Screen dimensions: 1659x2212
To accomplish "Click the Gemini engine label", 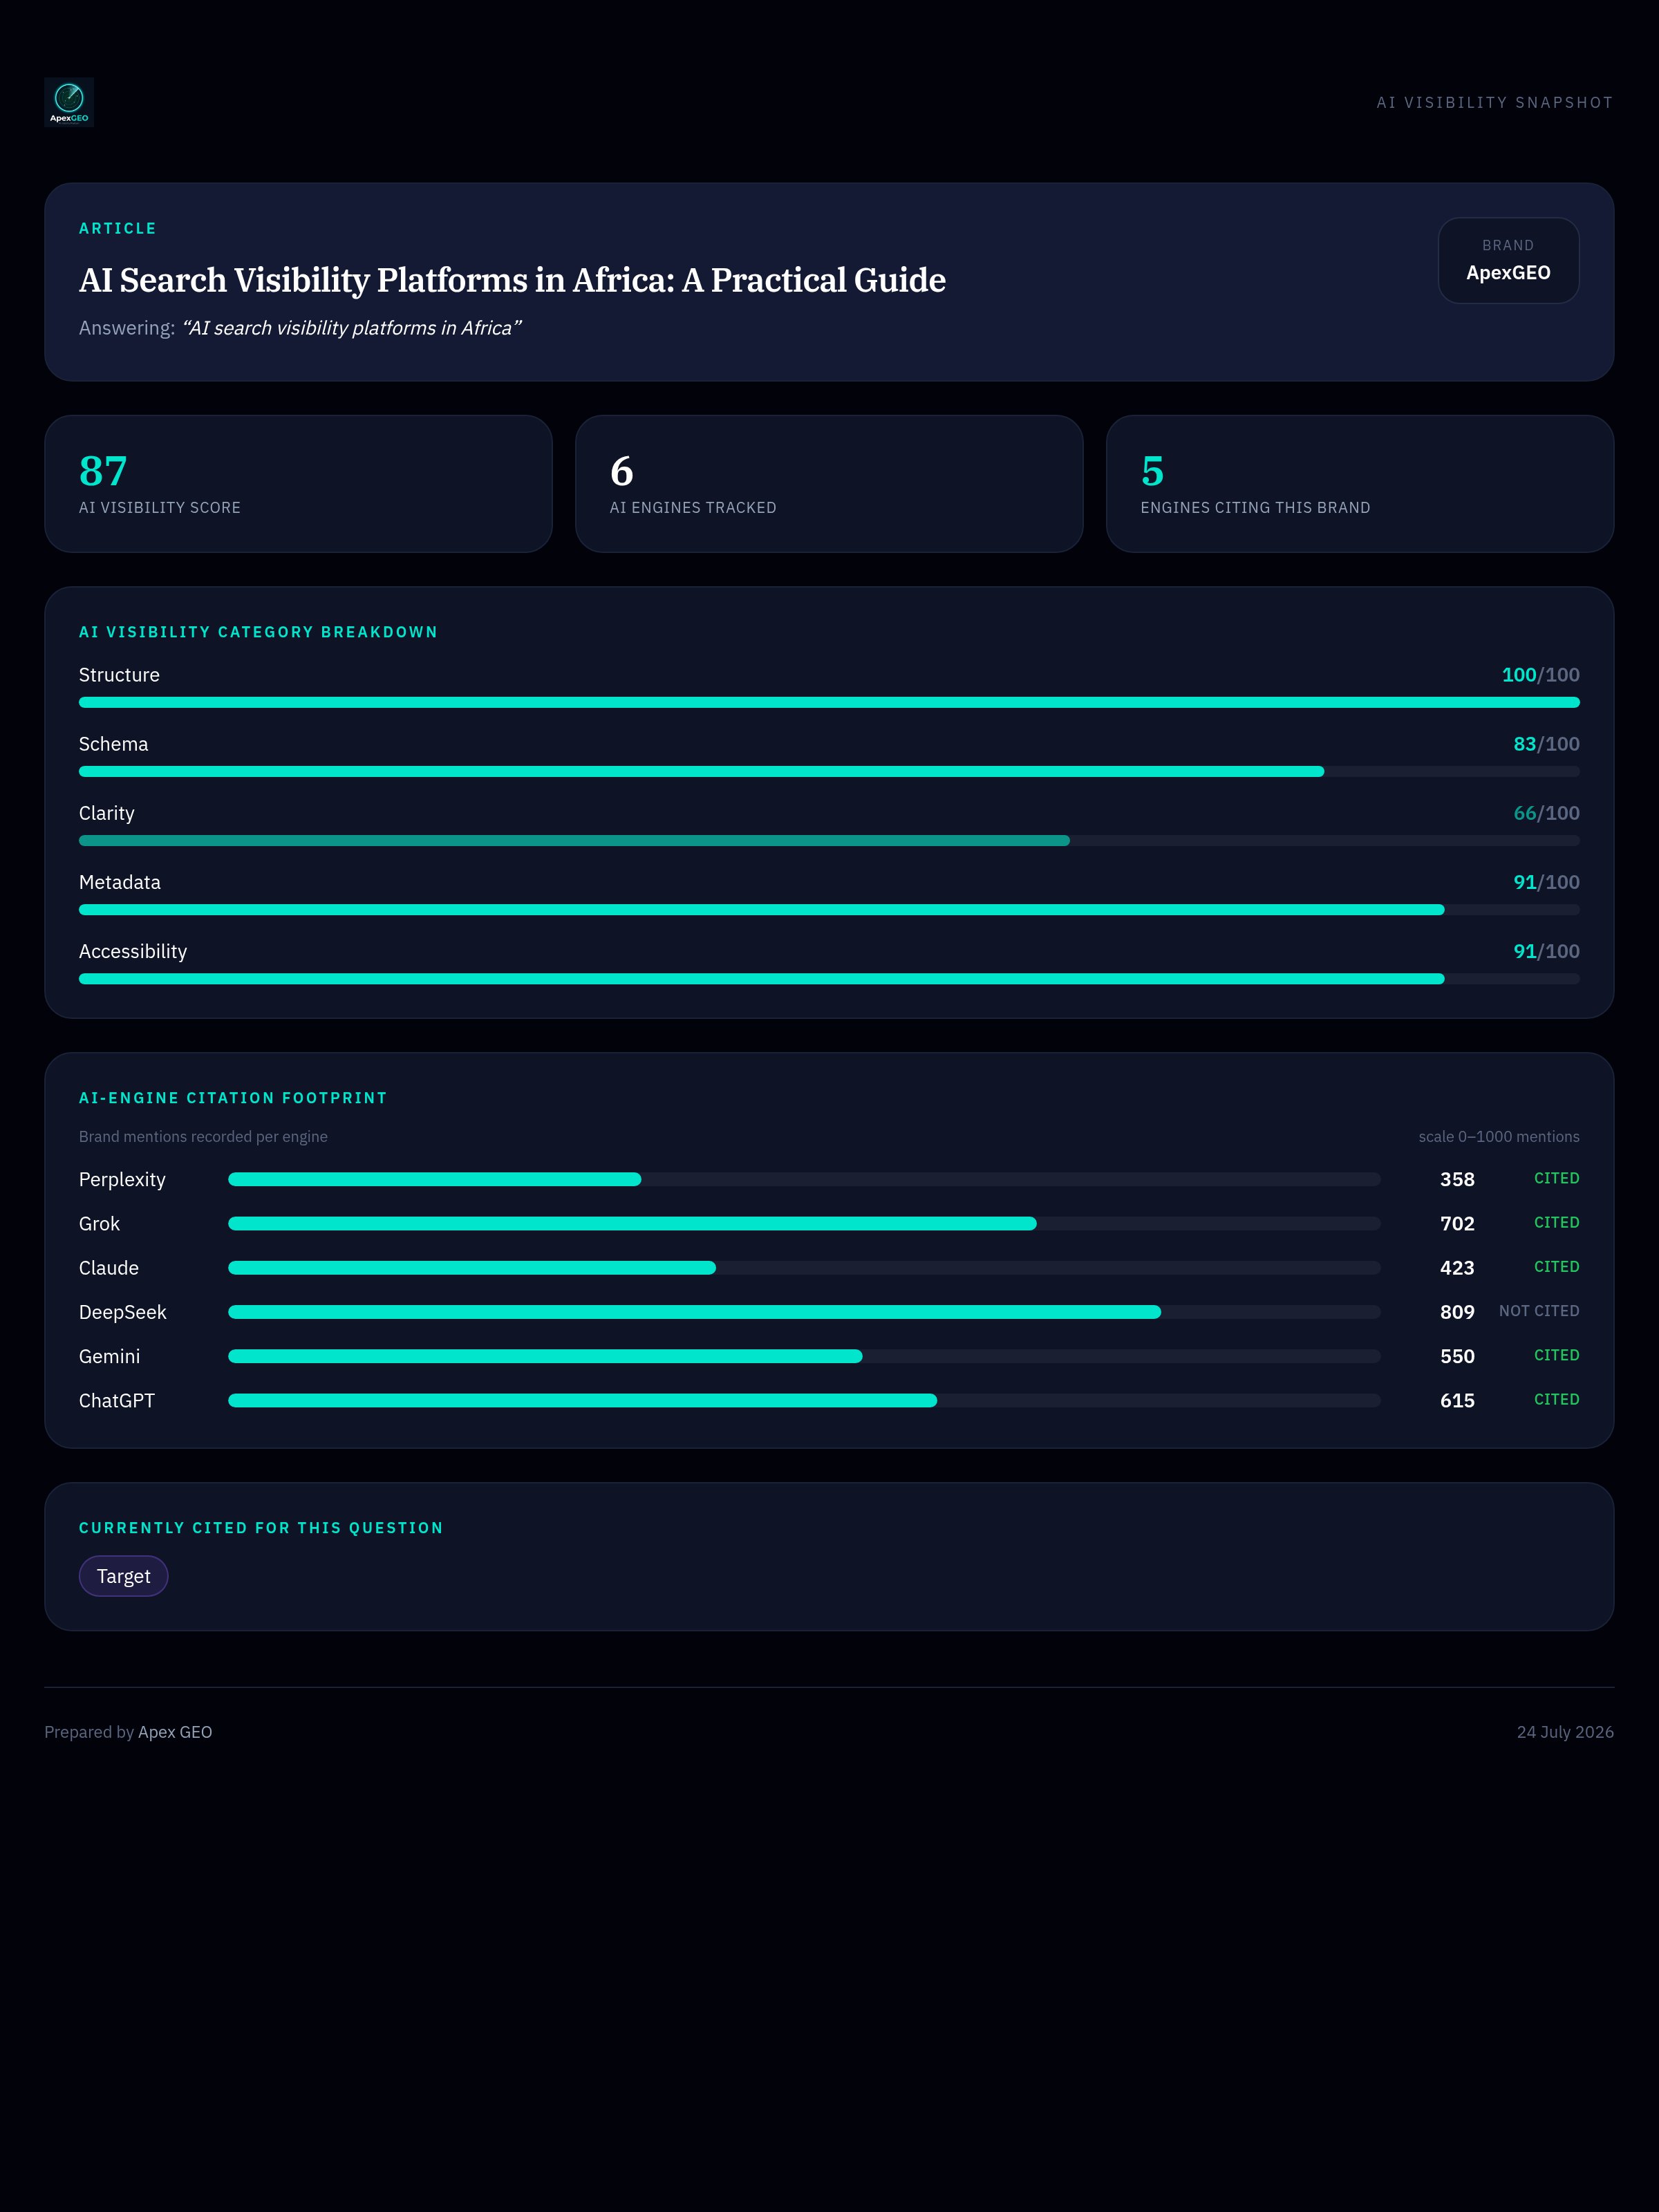I will 109,1356.
